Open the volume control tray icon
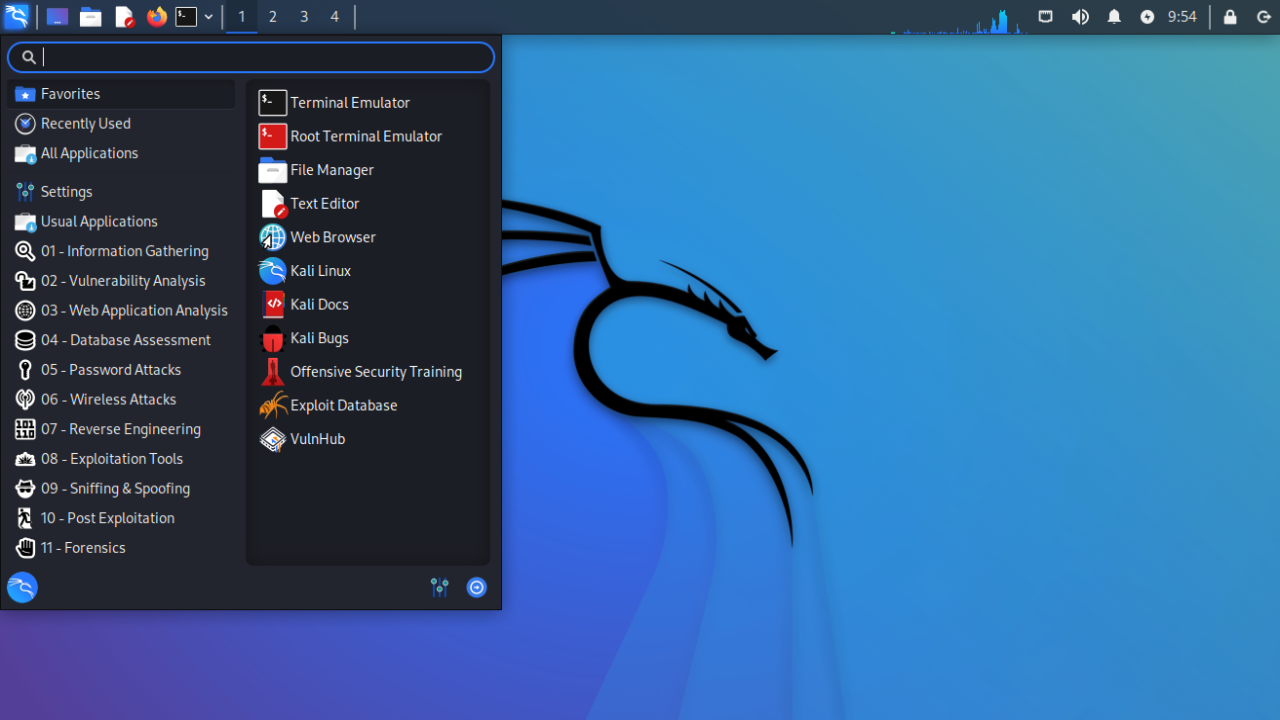Viewport: 1280px width, 720px height. [x=1080, y=16]
